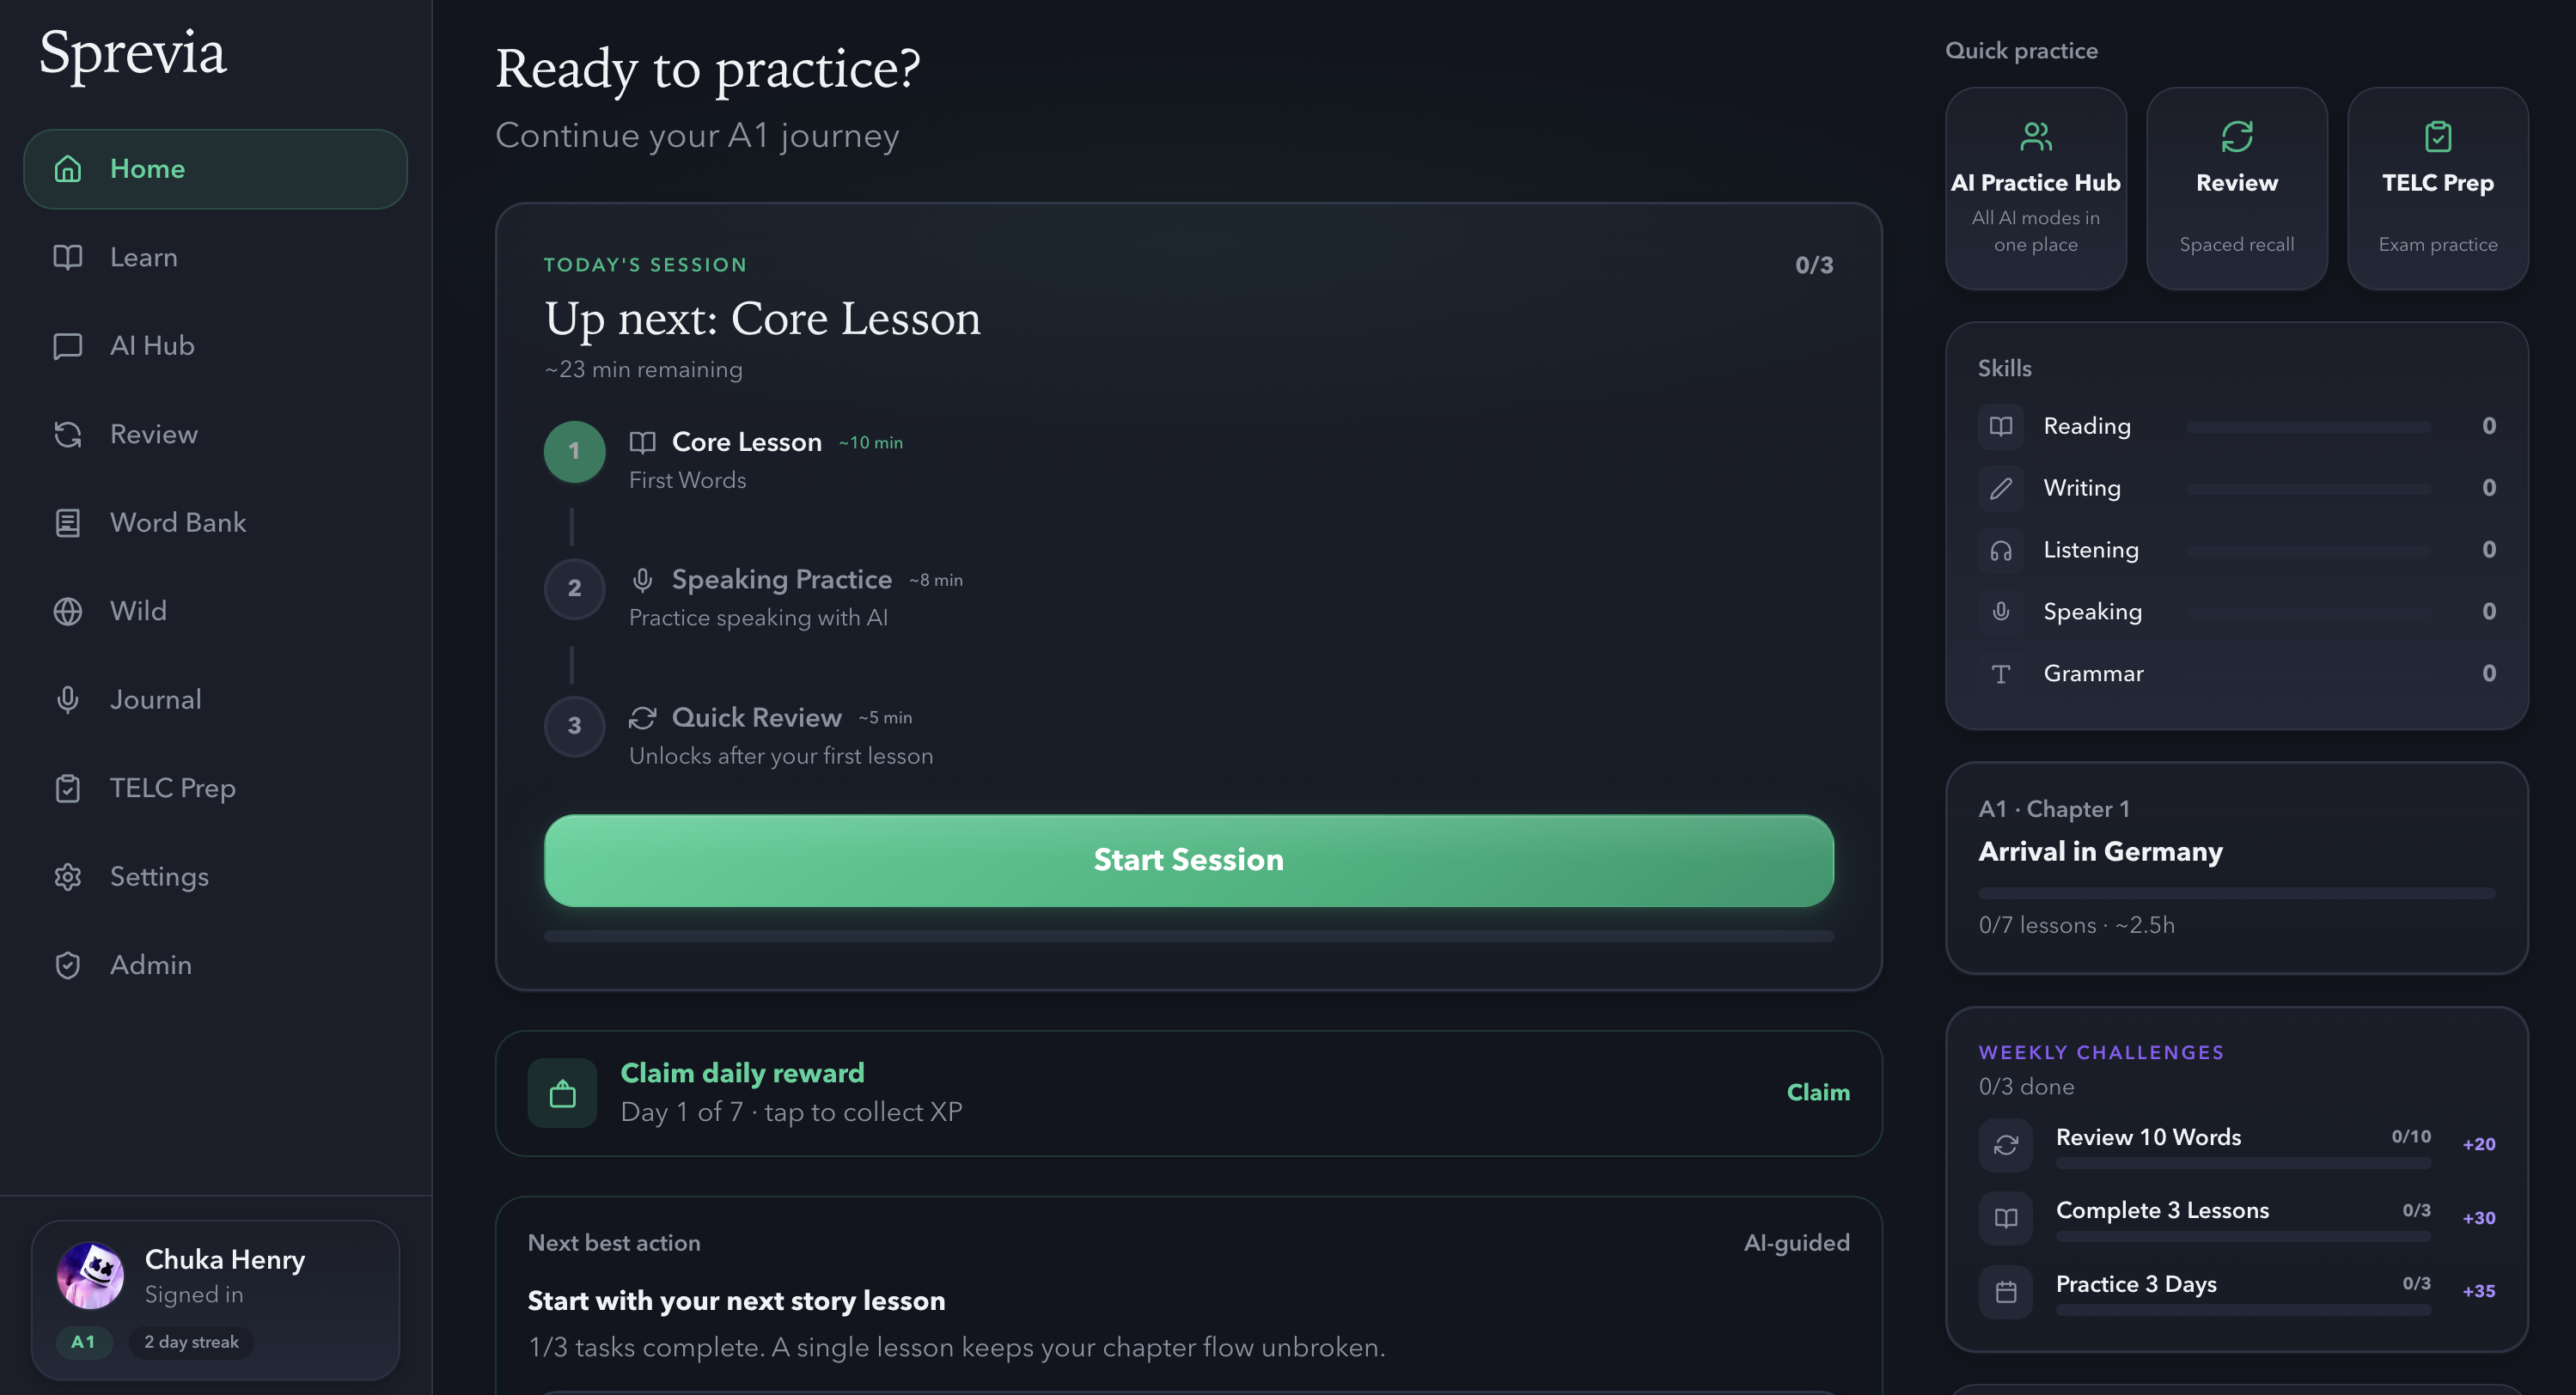Open the AI Hub chat icon
The width and height of the screenshot is (2576, 1395).
point(67,346)
